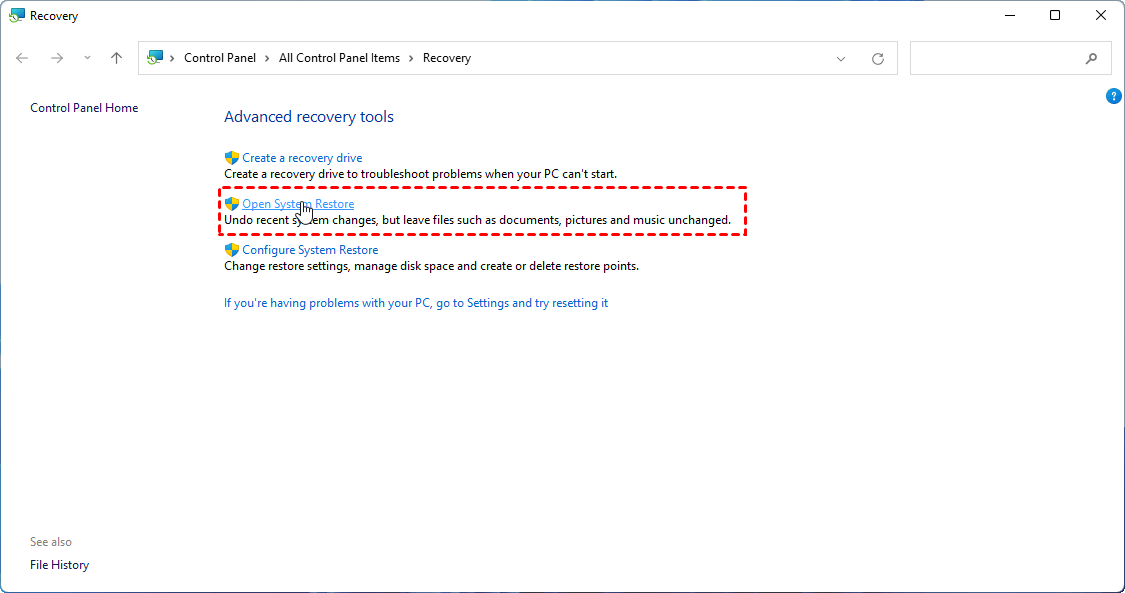The height and width of the screenshot is (593, 1125).
Task: Click the shield icon beside Create a recovery drive
Action: point(232,158)
